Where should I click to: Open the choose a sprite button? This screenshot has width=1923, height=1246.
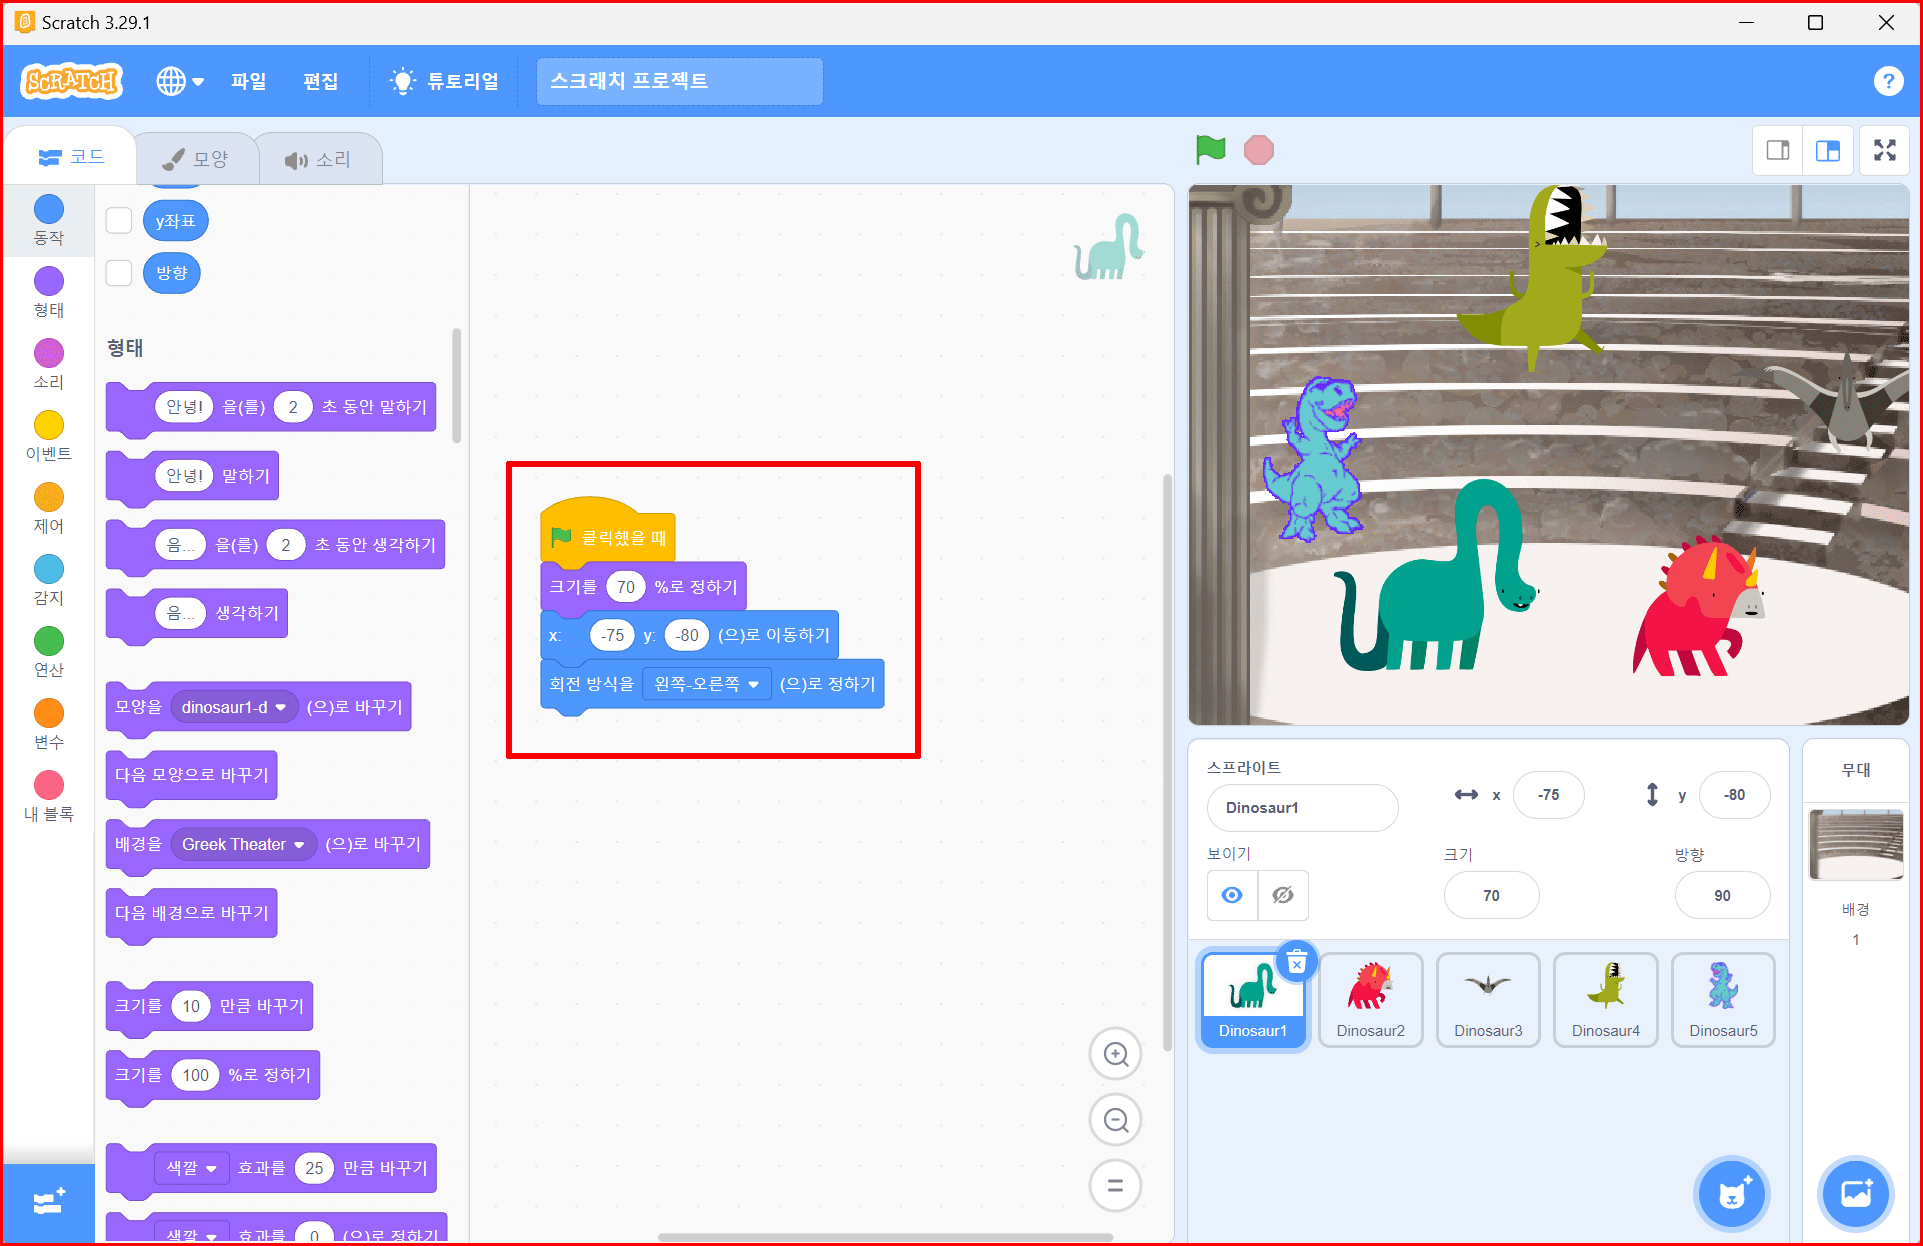click(x=1731, y=1193)
